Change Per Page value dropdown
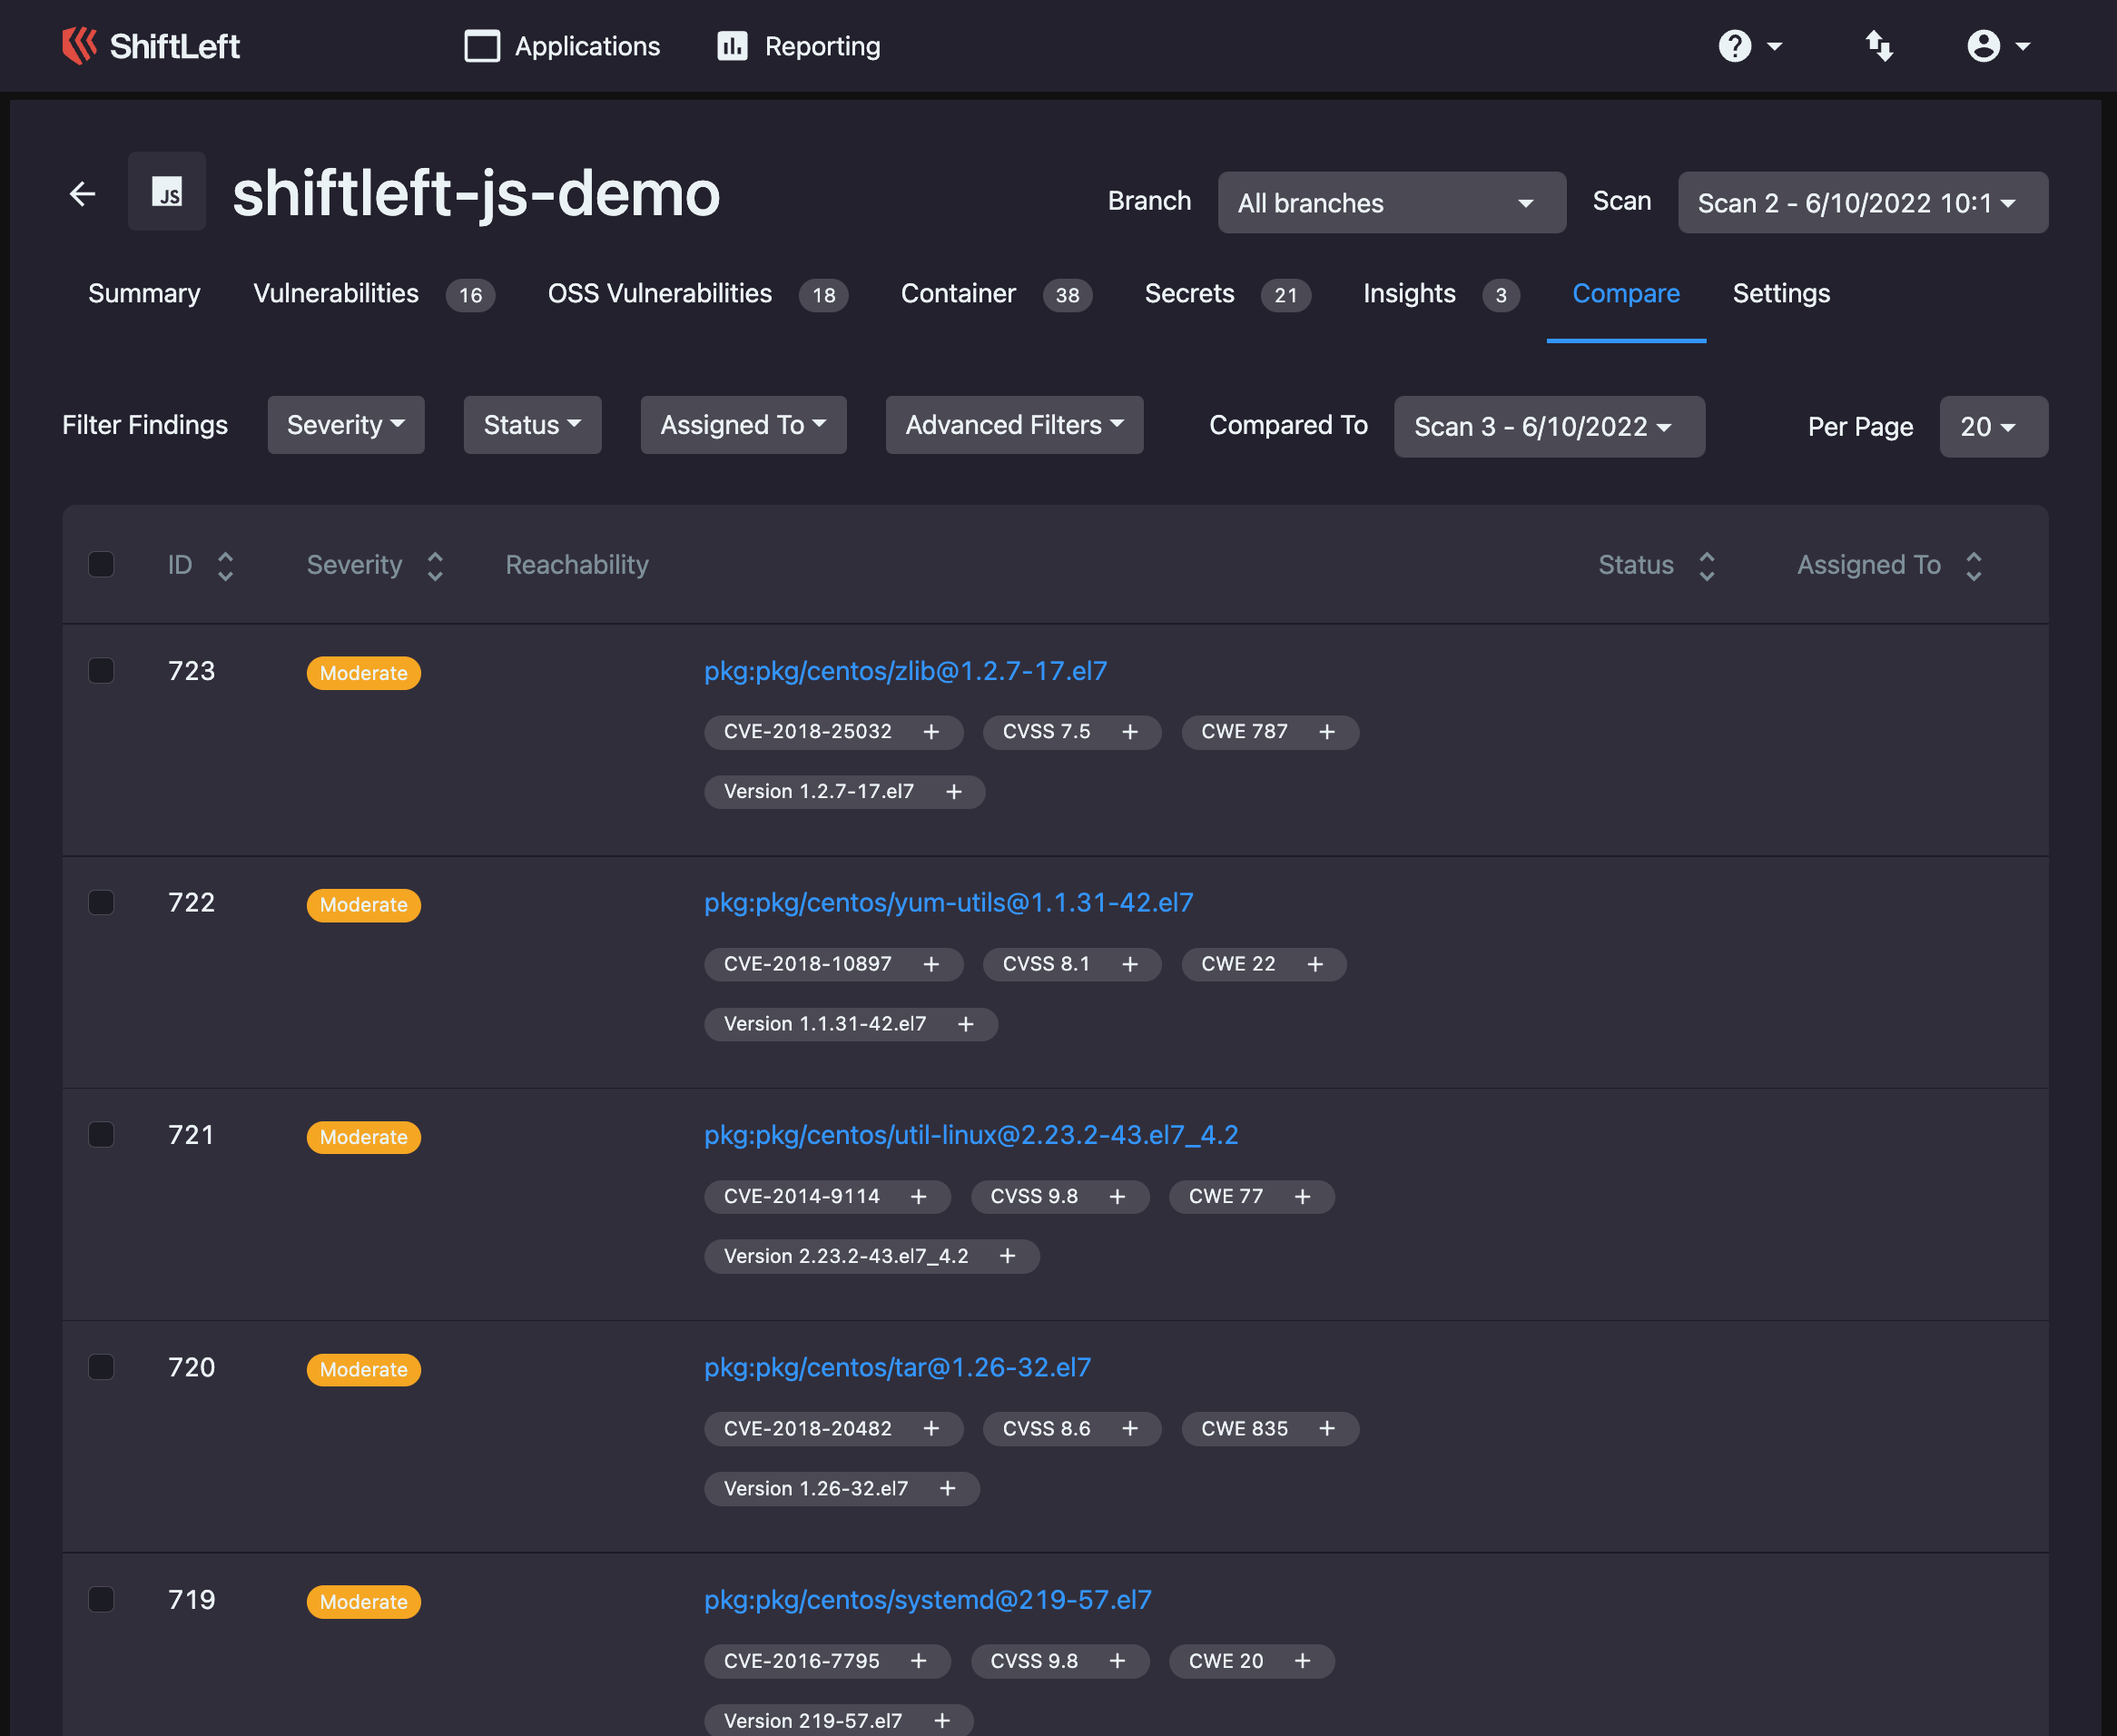The height and width of the screenshot is (1736, 2117). coord(1993,427)
